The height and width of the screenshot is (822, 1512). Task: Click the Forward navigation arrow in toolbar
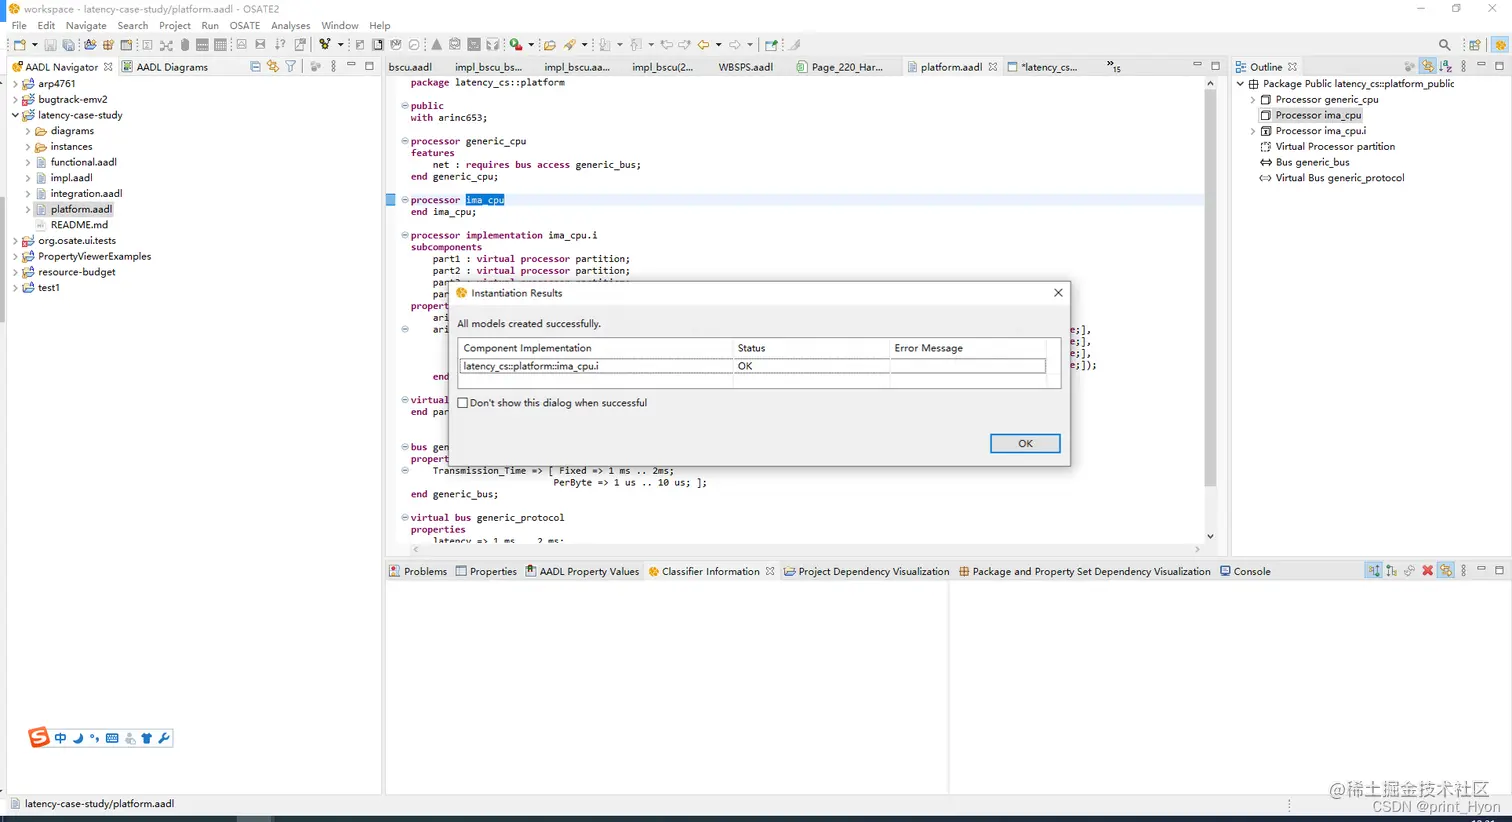[735, 45]
